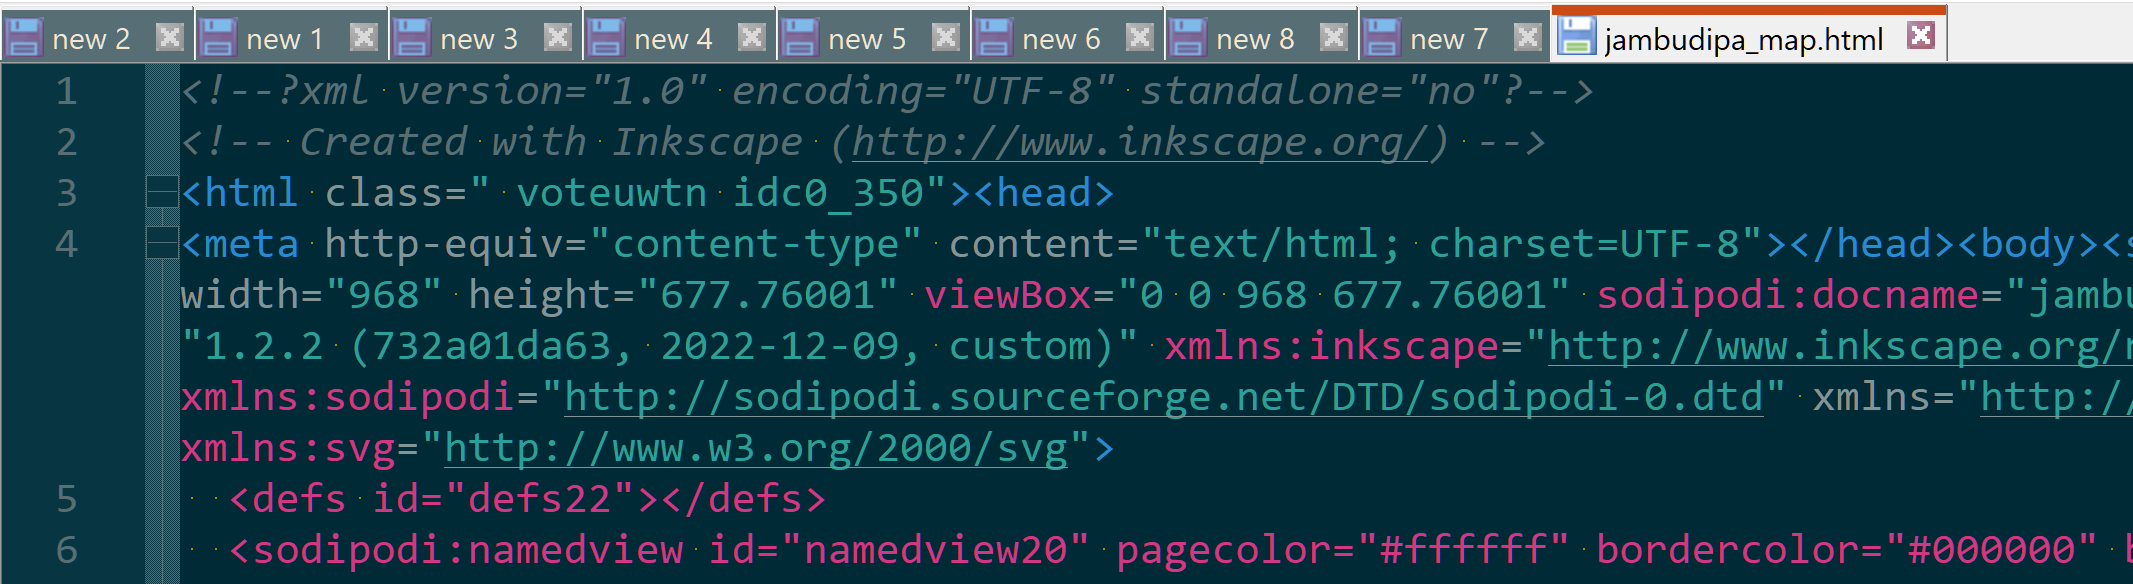The image size is (2133, 584).
Task: Collapse the html fold marker on line 3
Action: [x=161, y=192]
